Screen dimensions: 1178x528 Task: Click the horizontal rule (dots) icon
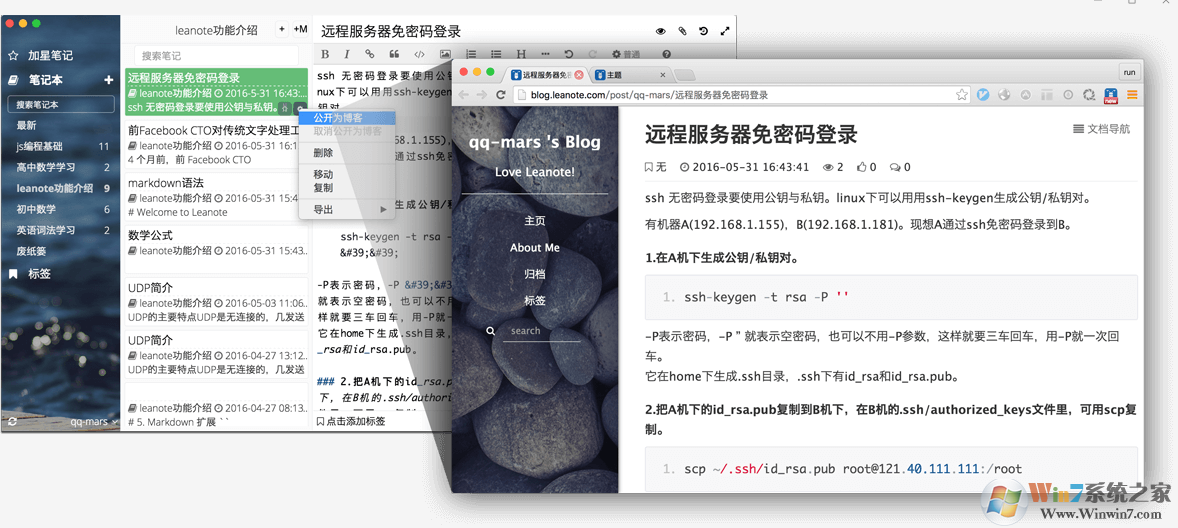(545, 54)
